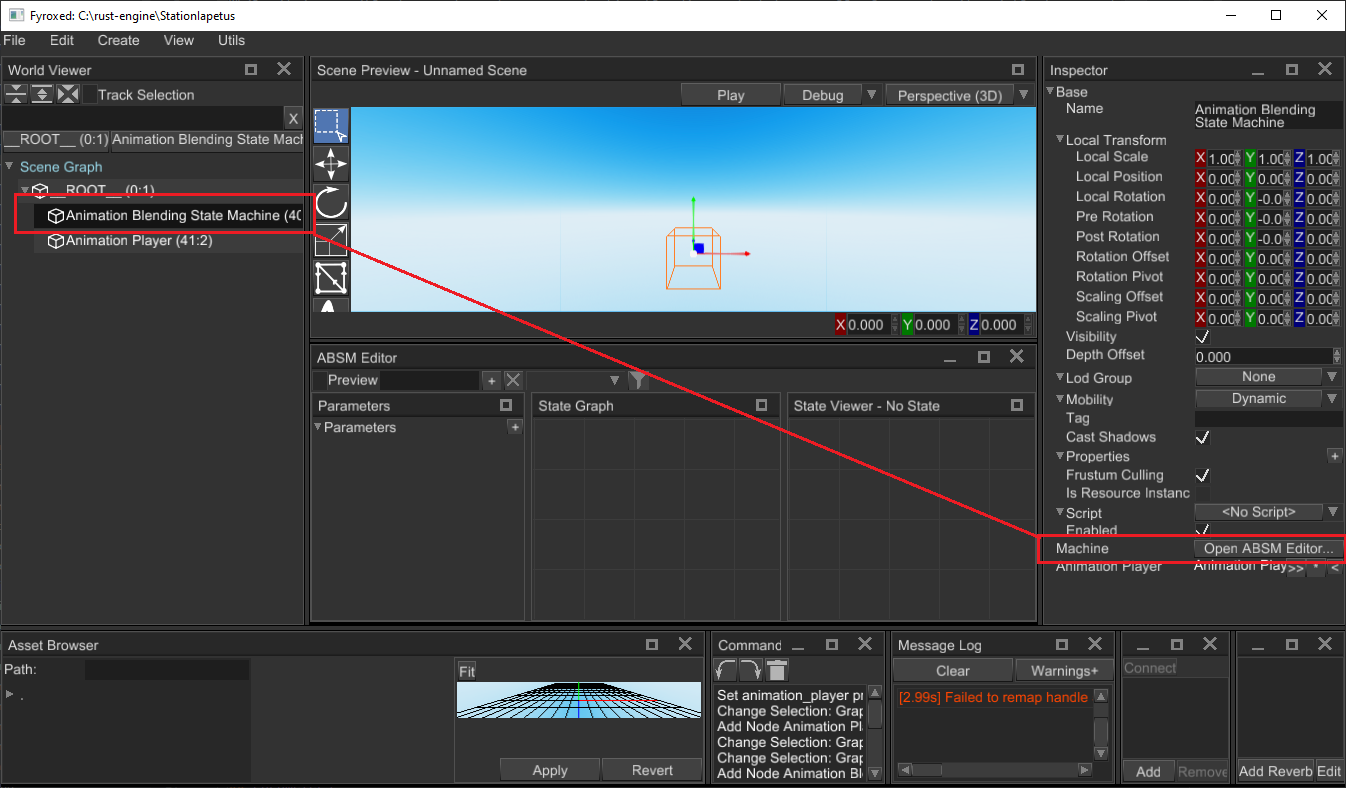The width and height of the screenshot is (1346, 788).
Task: Toggle the Script Enabled checkbox
Action: pyautogui.click(x=1203, y=529)
